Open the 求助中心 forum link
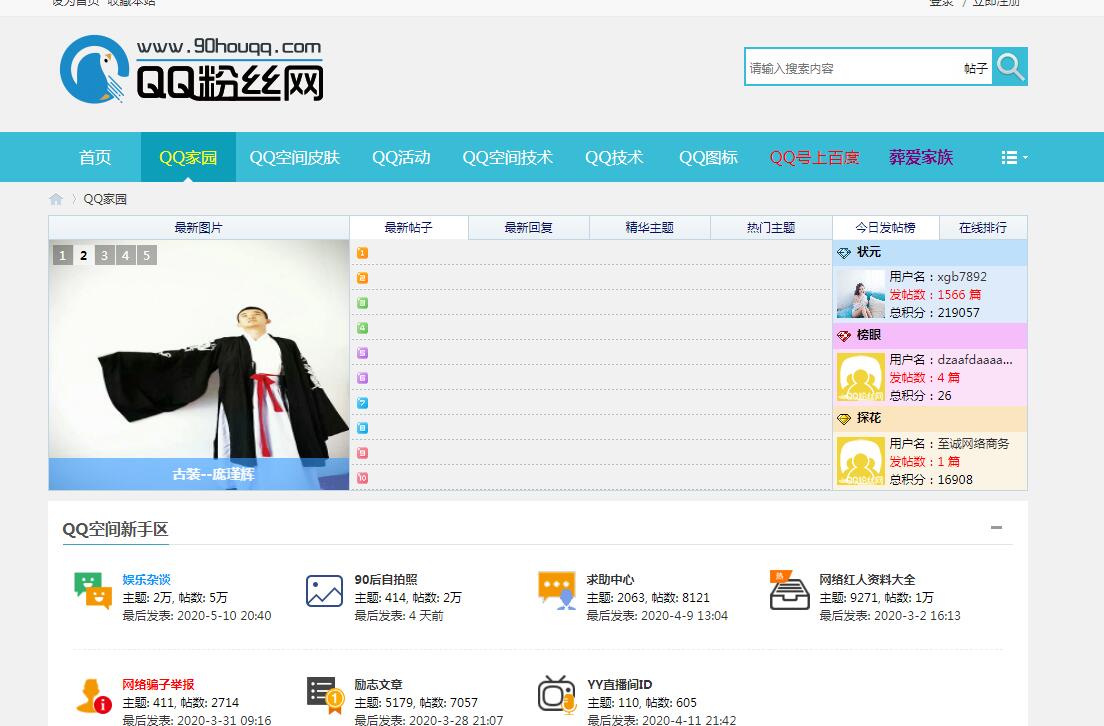This screenshot has width=1104, height=726. pyautogui.click(x=610, y=580)
